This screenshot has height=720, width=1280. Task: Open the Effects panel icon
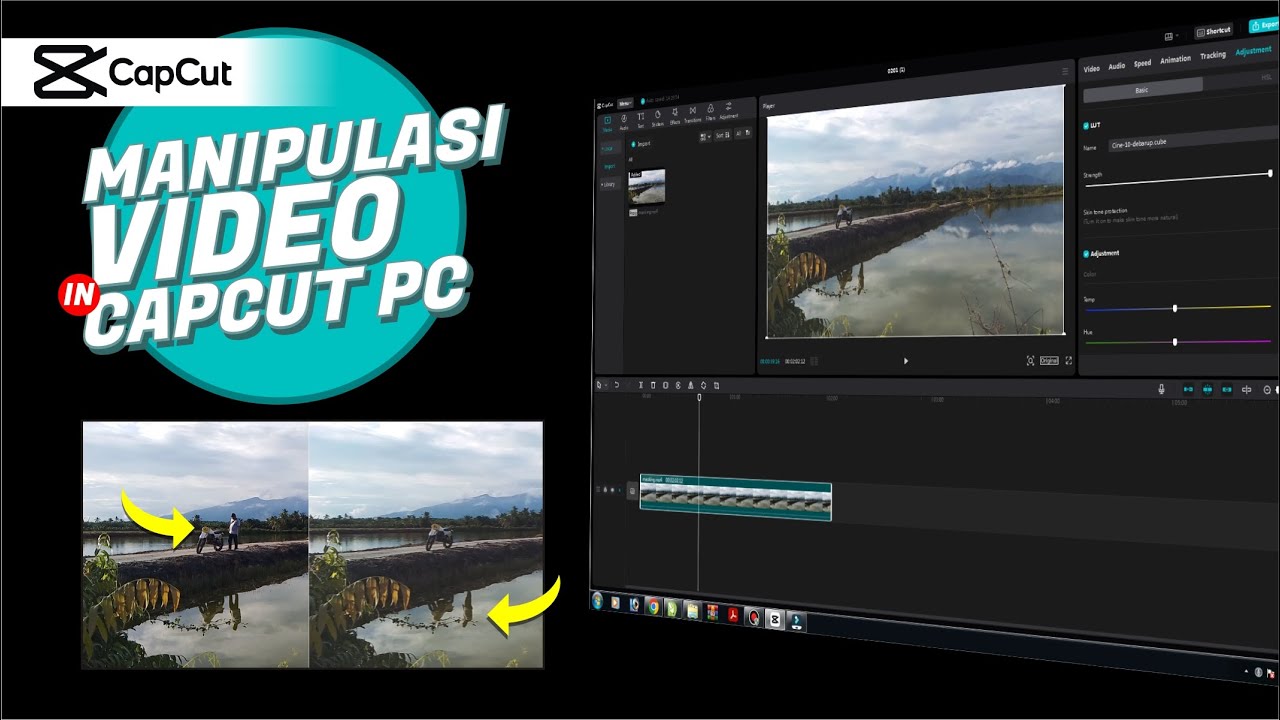tap(675, 112)
